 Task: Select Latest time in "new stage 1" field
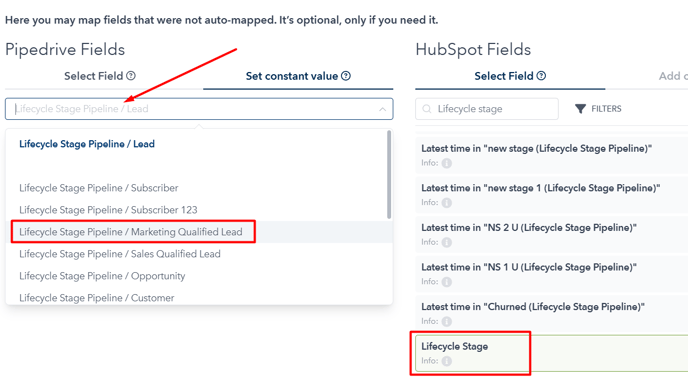[x=552, y=194]
